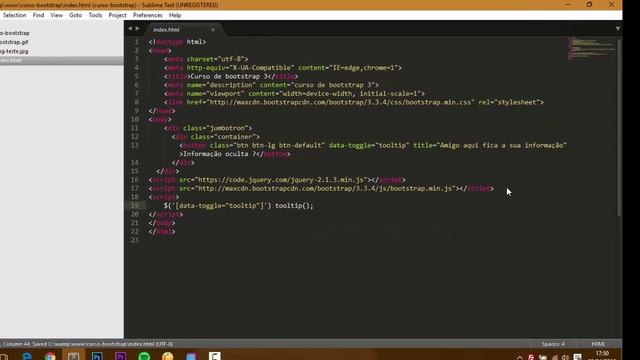Click the bootstrap.min.js script URL
This screenshot has width=640, height=360.
tap(325, 188)
